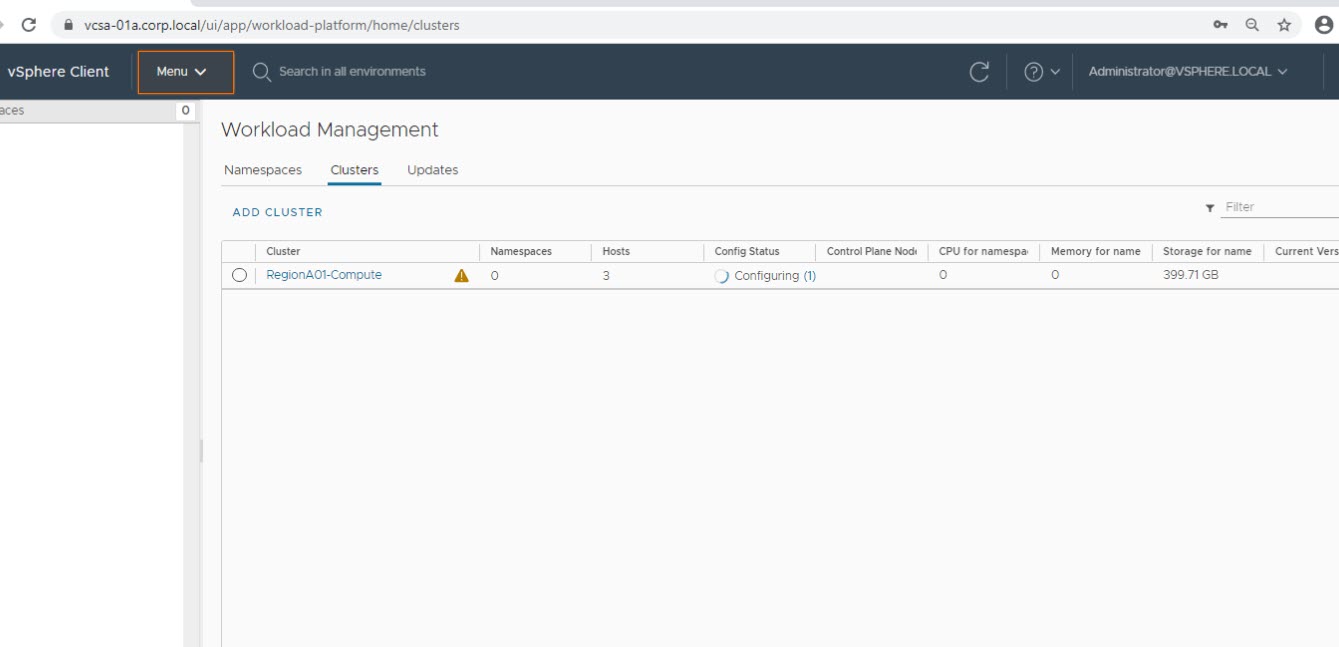Select the RegionA01-Compute radio button
Viewport: 1339px width, 647px height.
(239, 276)
